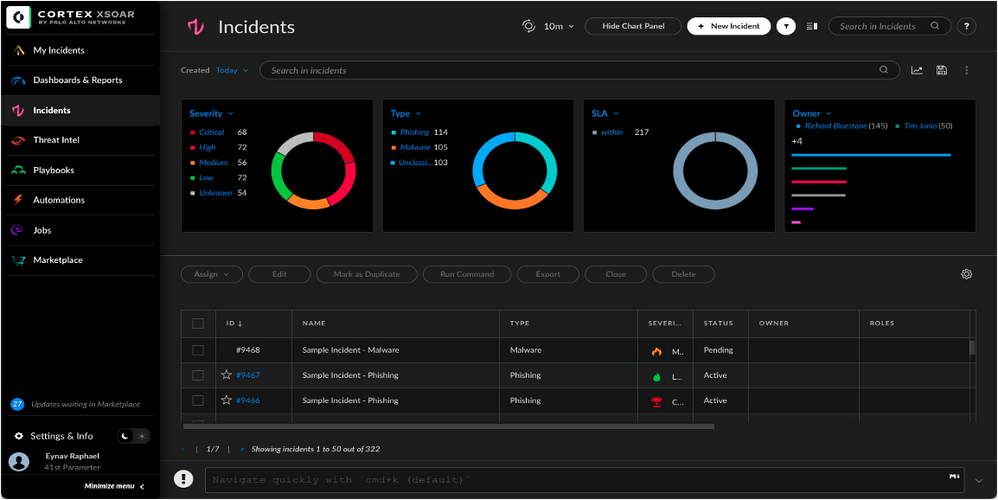
Task: Open Marketplace from the sidebar menu
Action: [57, 260]
